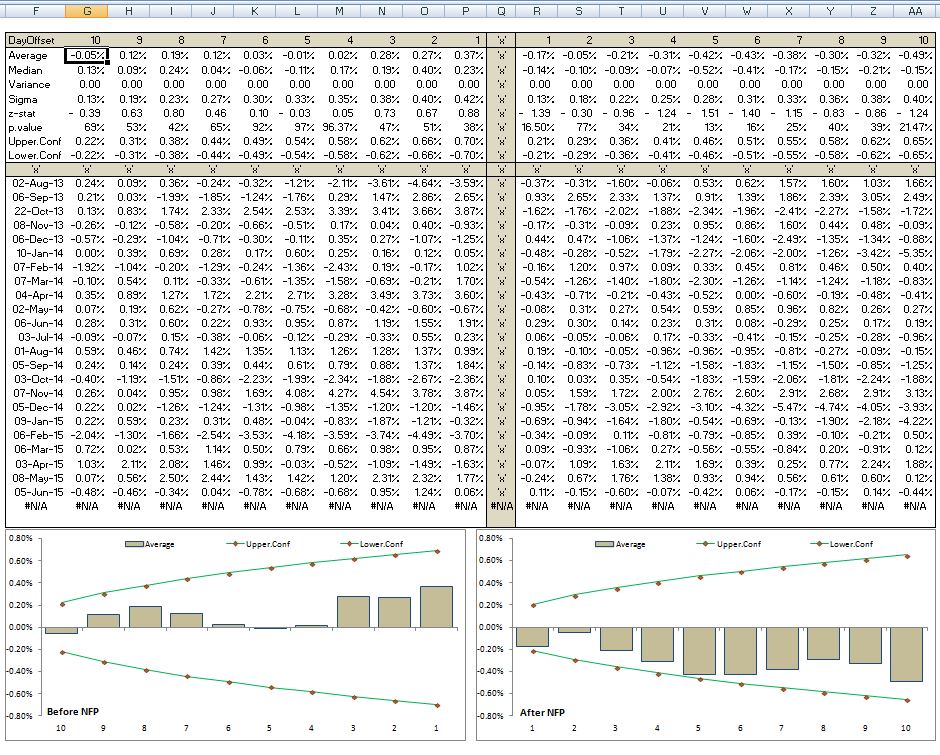Select the column Q header

(501, 12)
